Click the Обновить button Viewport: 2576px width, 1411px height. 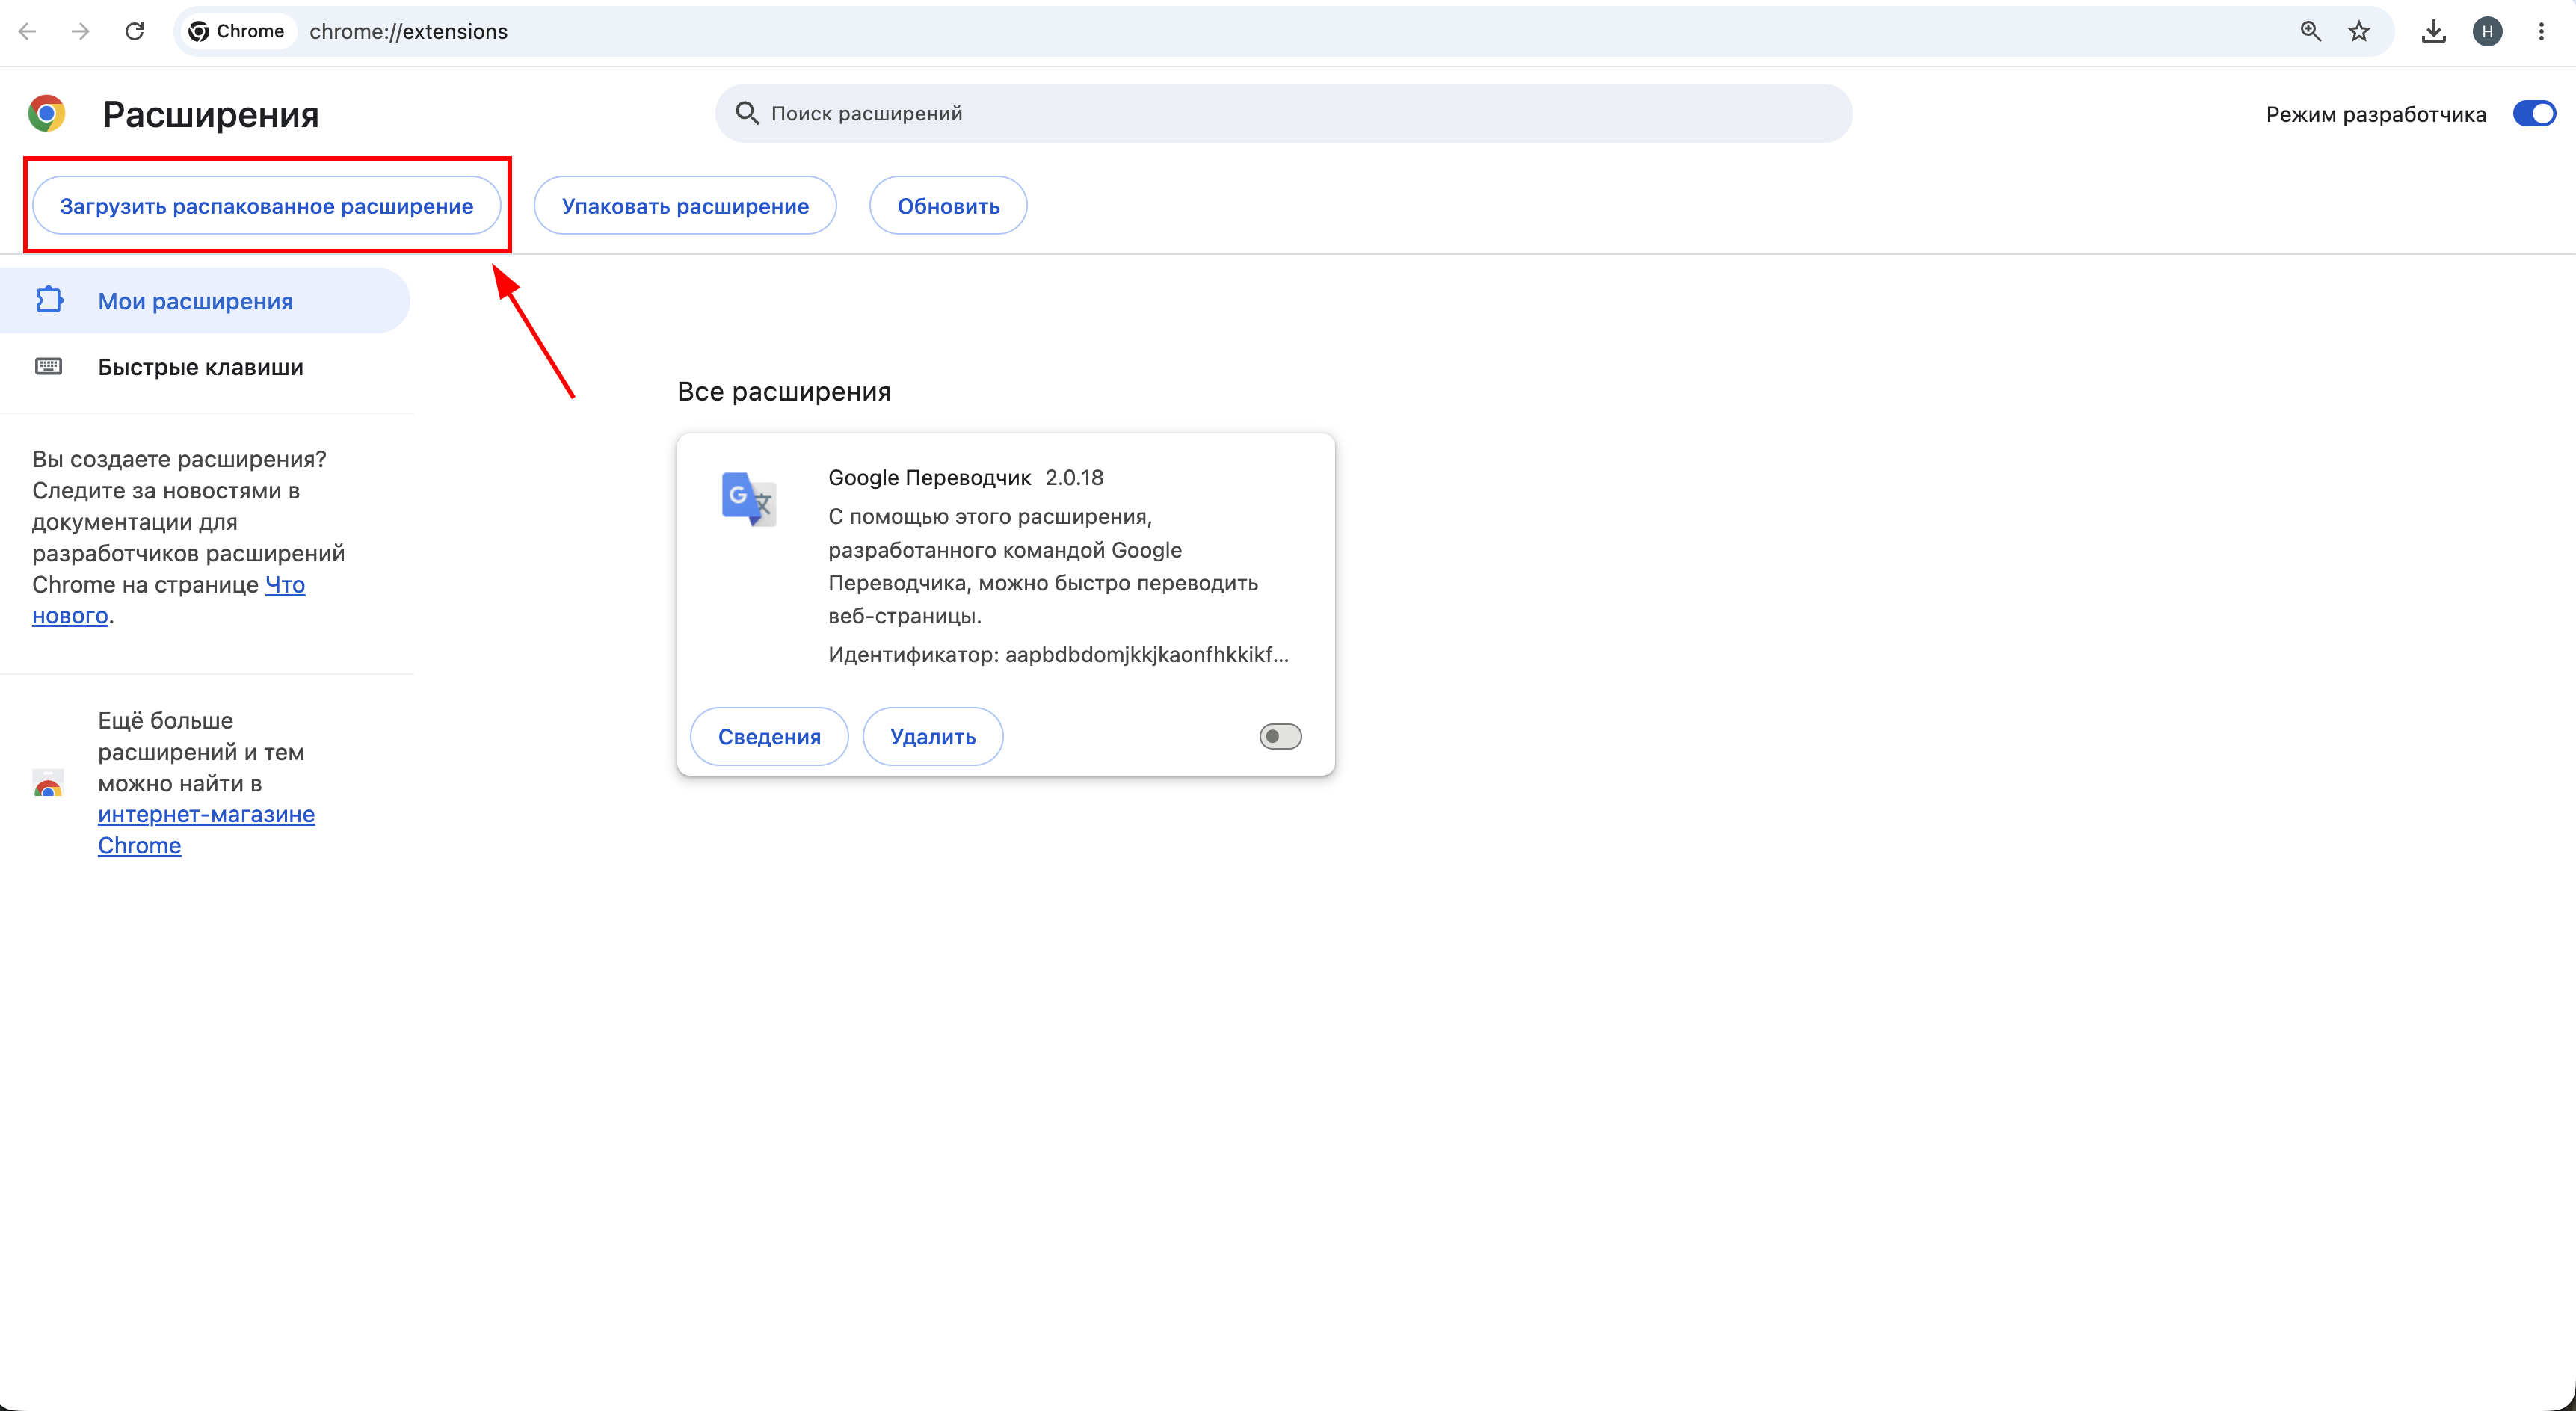(948, 206)
